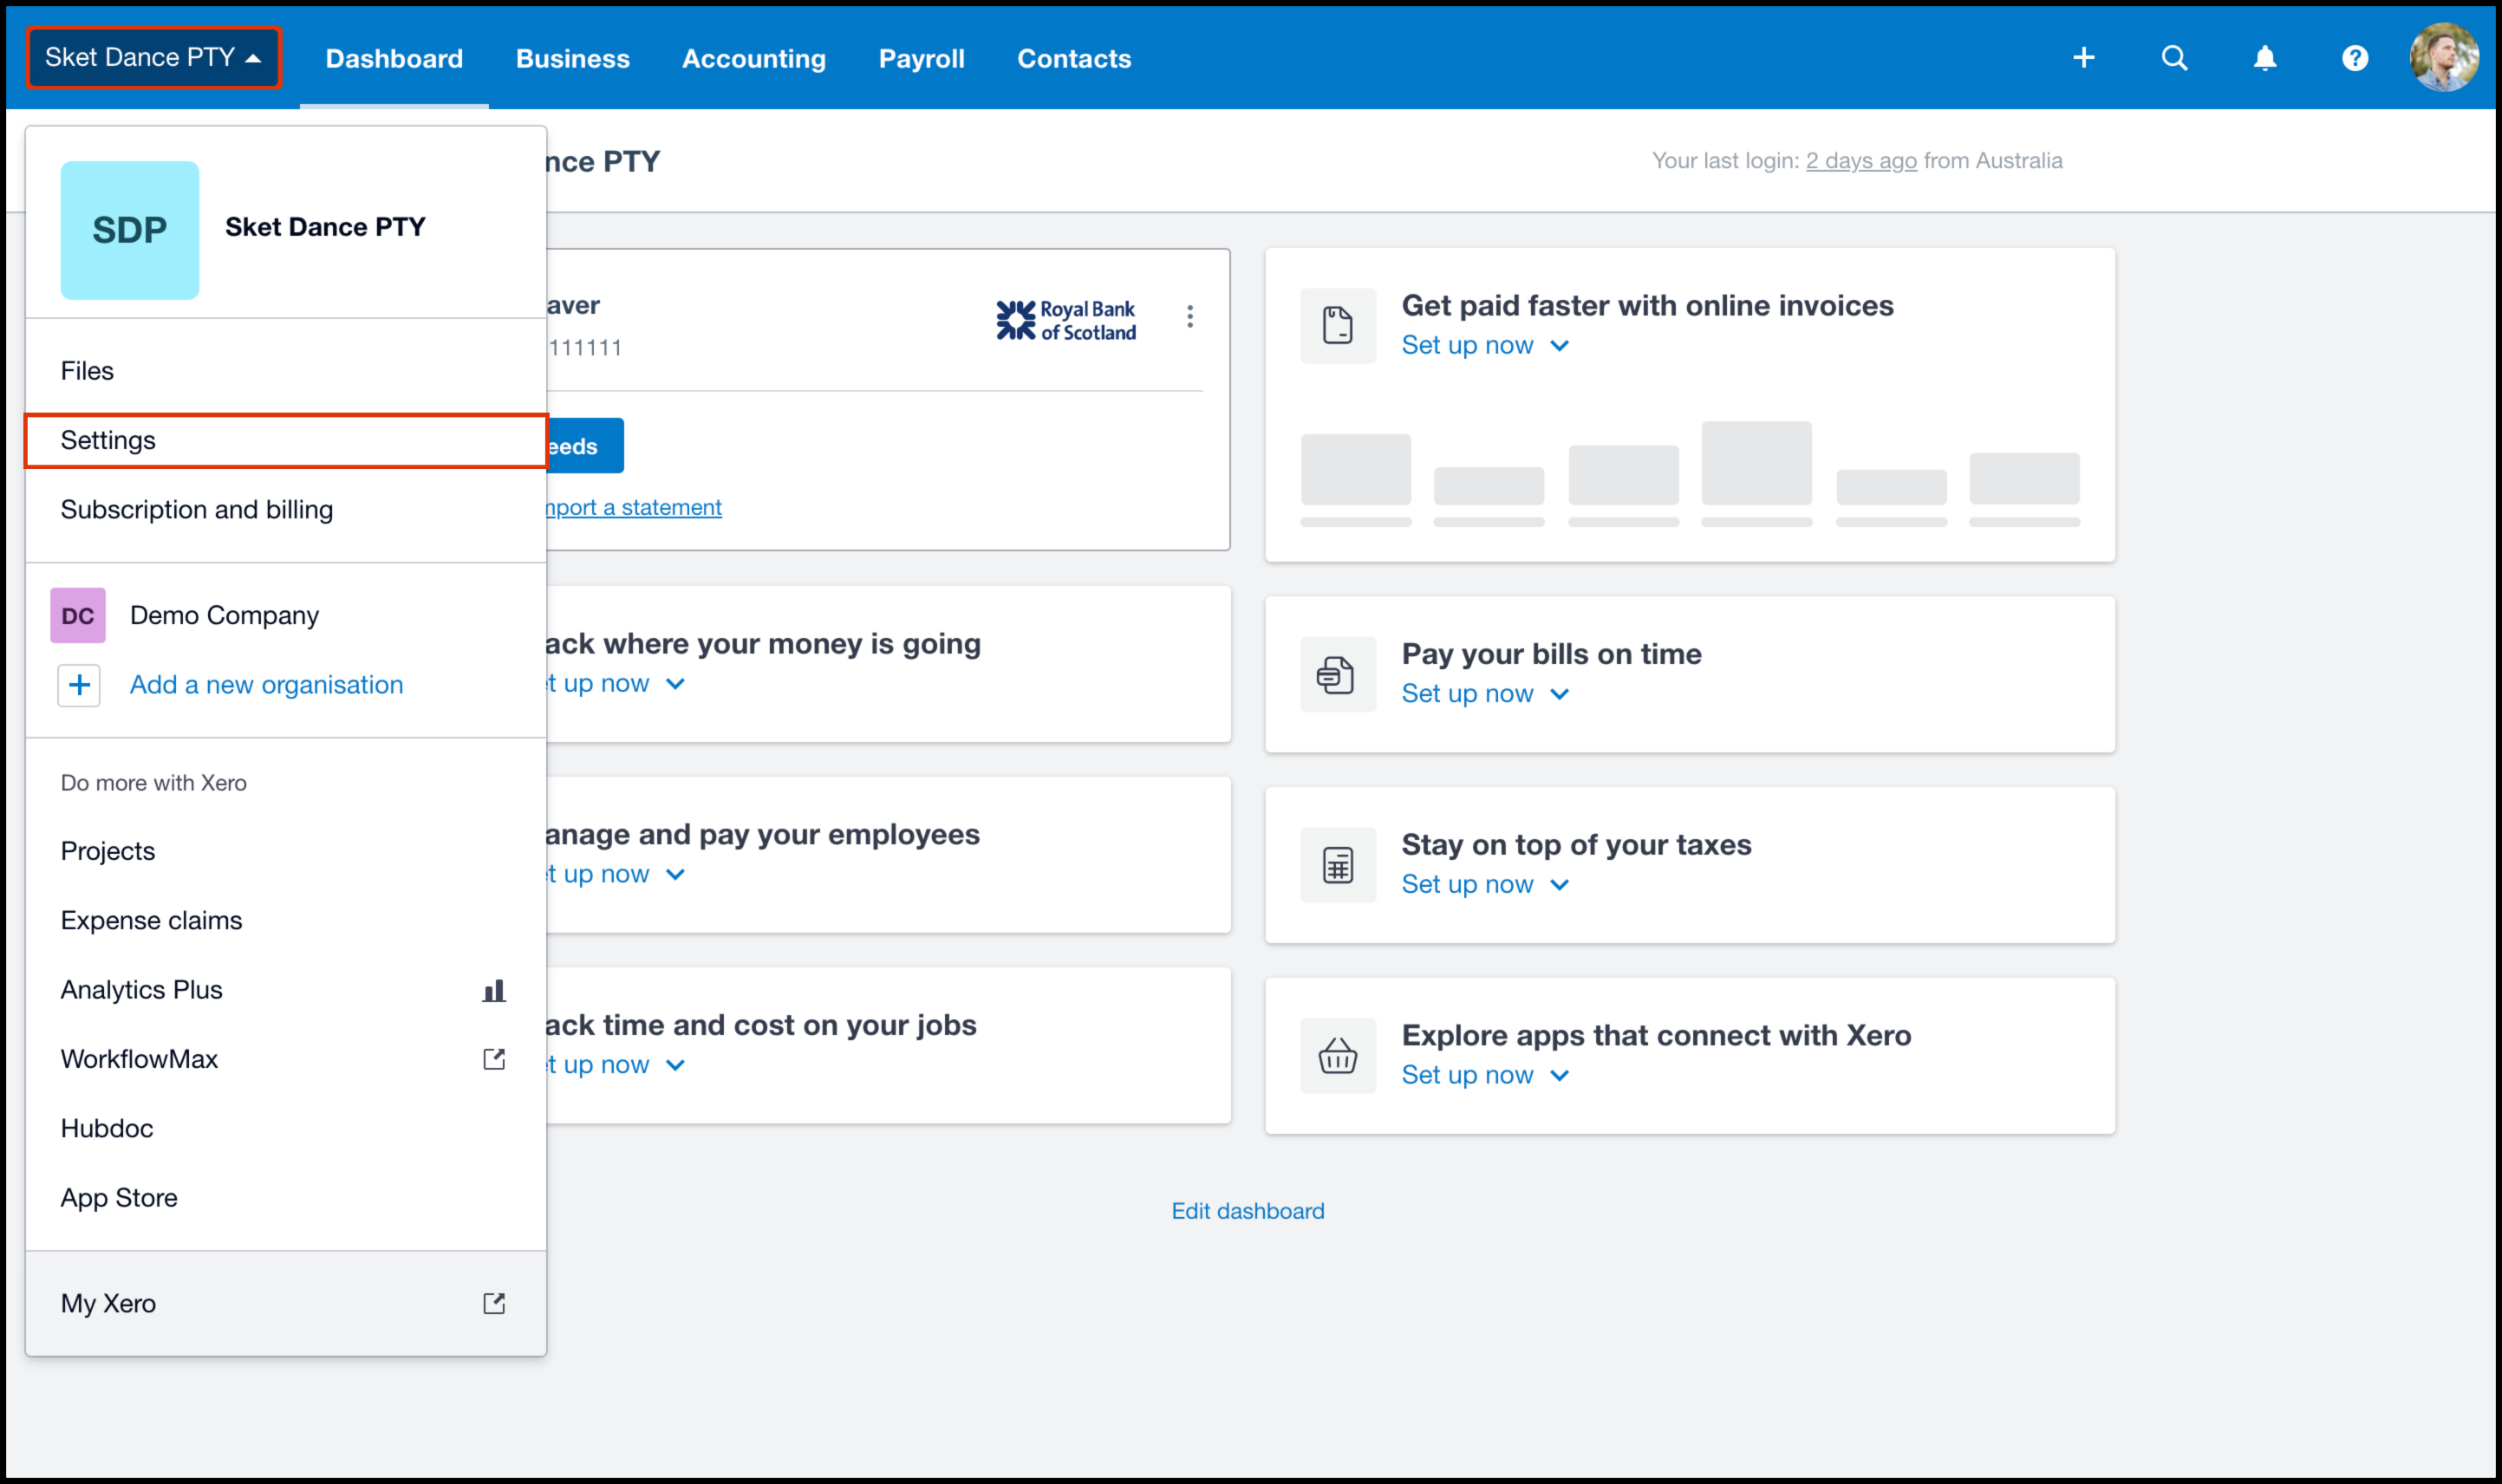Open My Xero external link
2502x1484 pixels.
point(108,1303)
